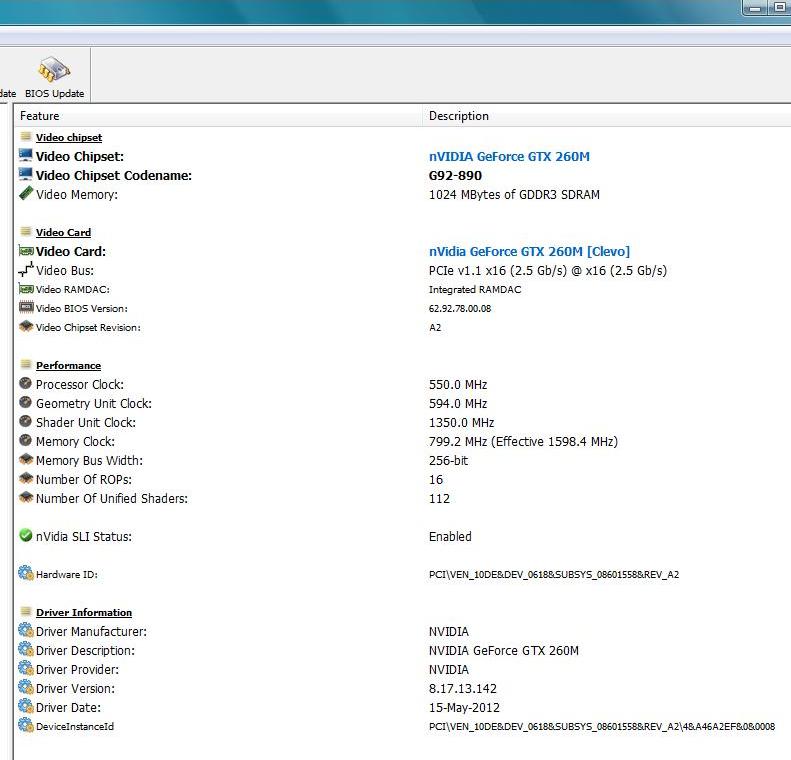Click the gear icon beside Hardware ID
791x760 pixels.
[26, 573]
